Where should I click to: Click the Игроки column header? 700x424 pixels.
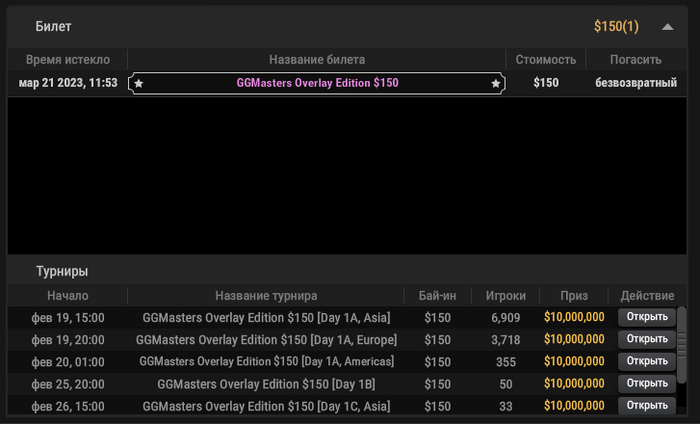[506, 295]
